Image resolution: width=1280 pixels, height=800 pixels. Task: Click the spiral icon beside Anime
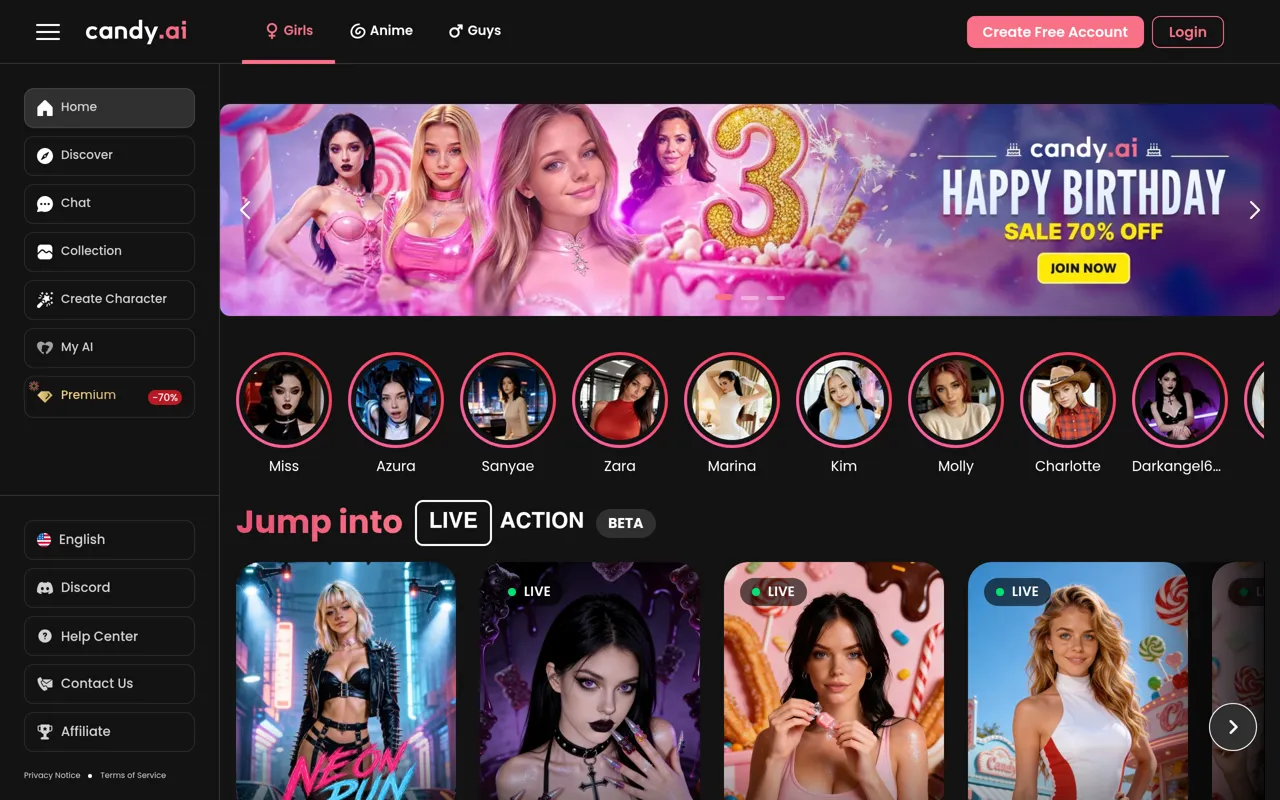357,31
